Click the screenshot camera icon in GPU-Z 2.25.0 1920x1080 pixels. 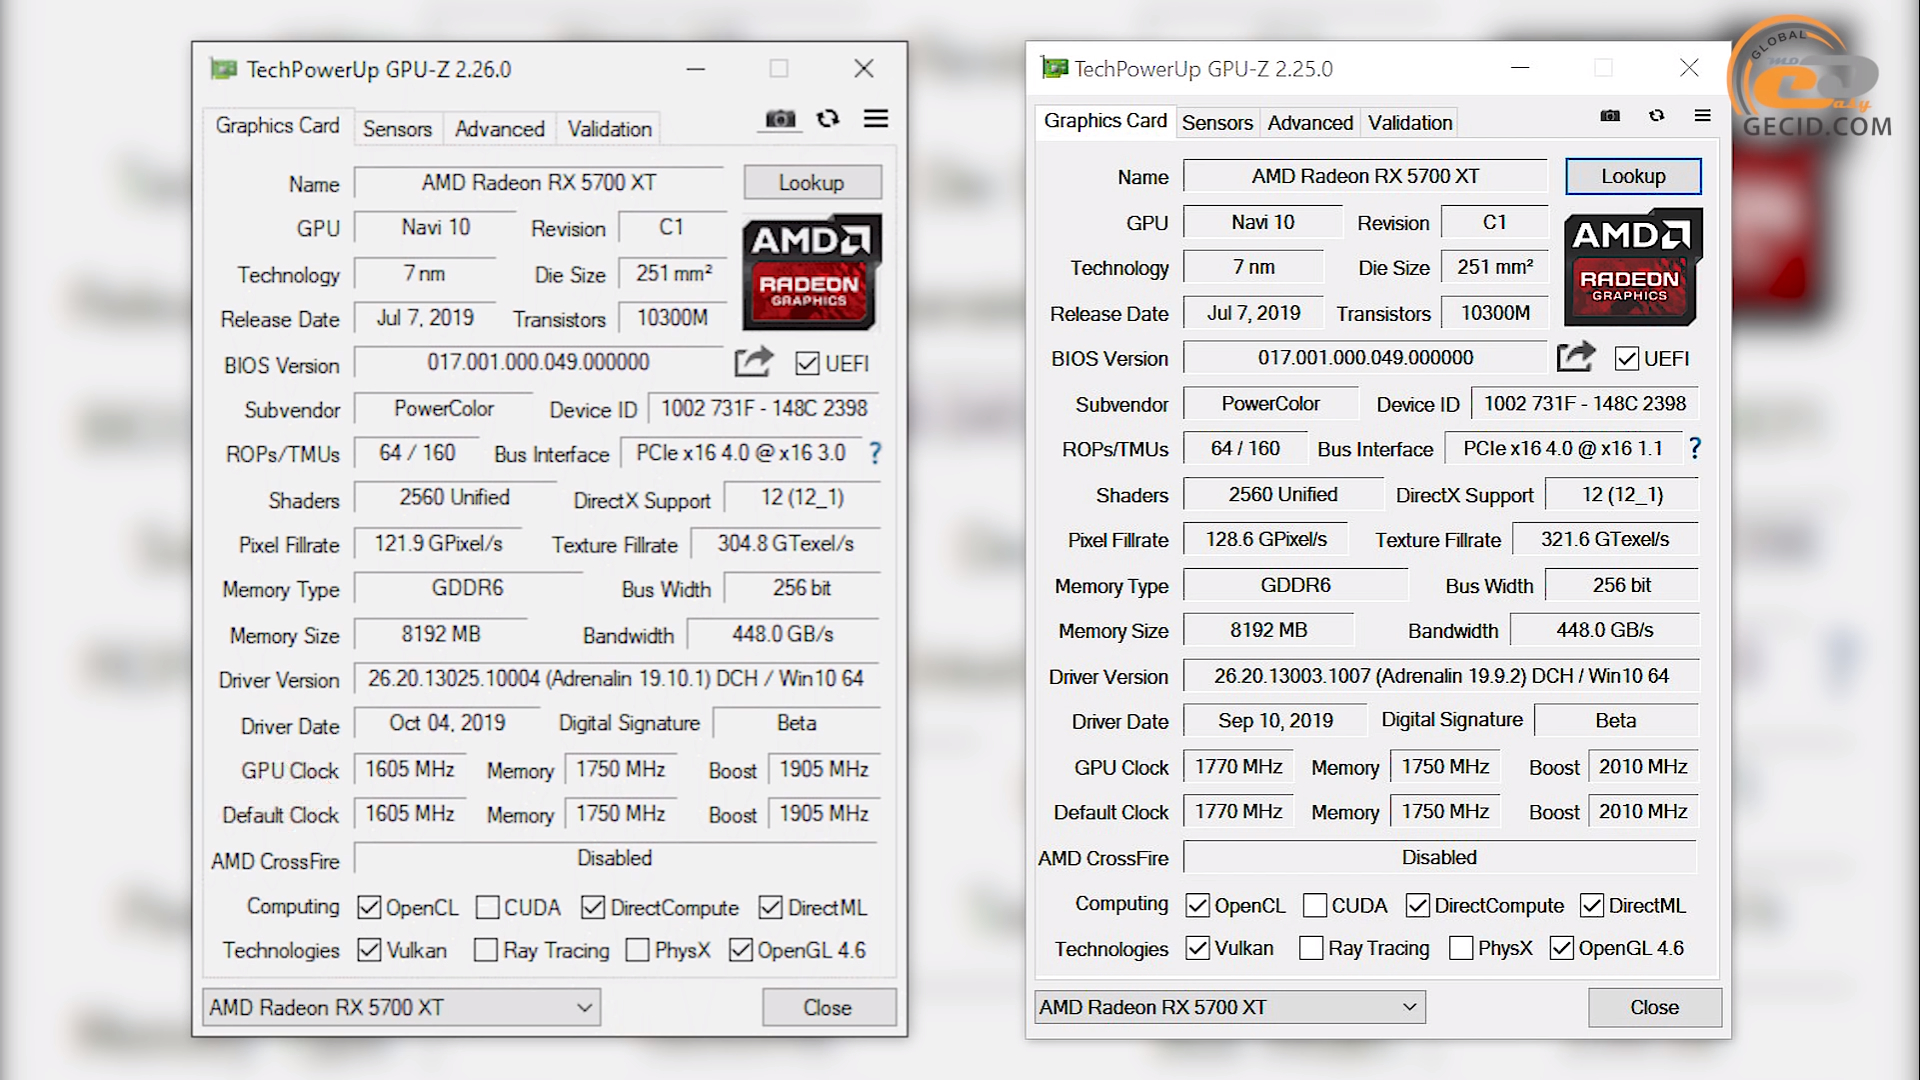pyautogui.click(x=1610, y=116)
